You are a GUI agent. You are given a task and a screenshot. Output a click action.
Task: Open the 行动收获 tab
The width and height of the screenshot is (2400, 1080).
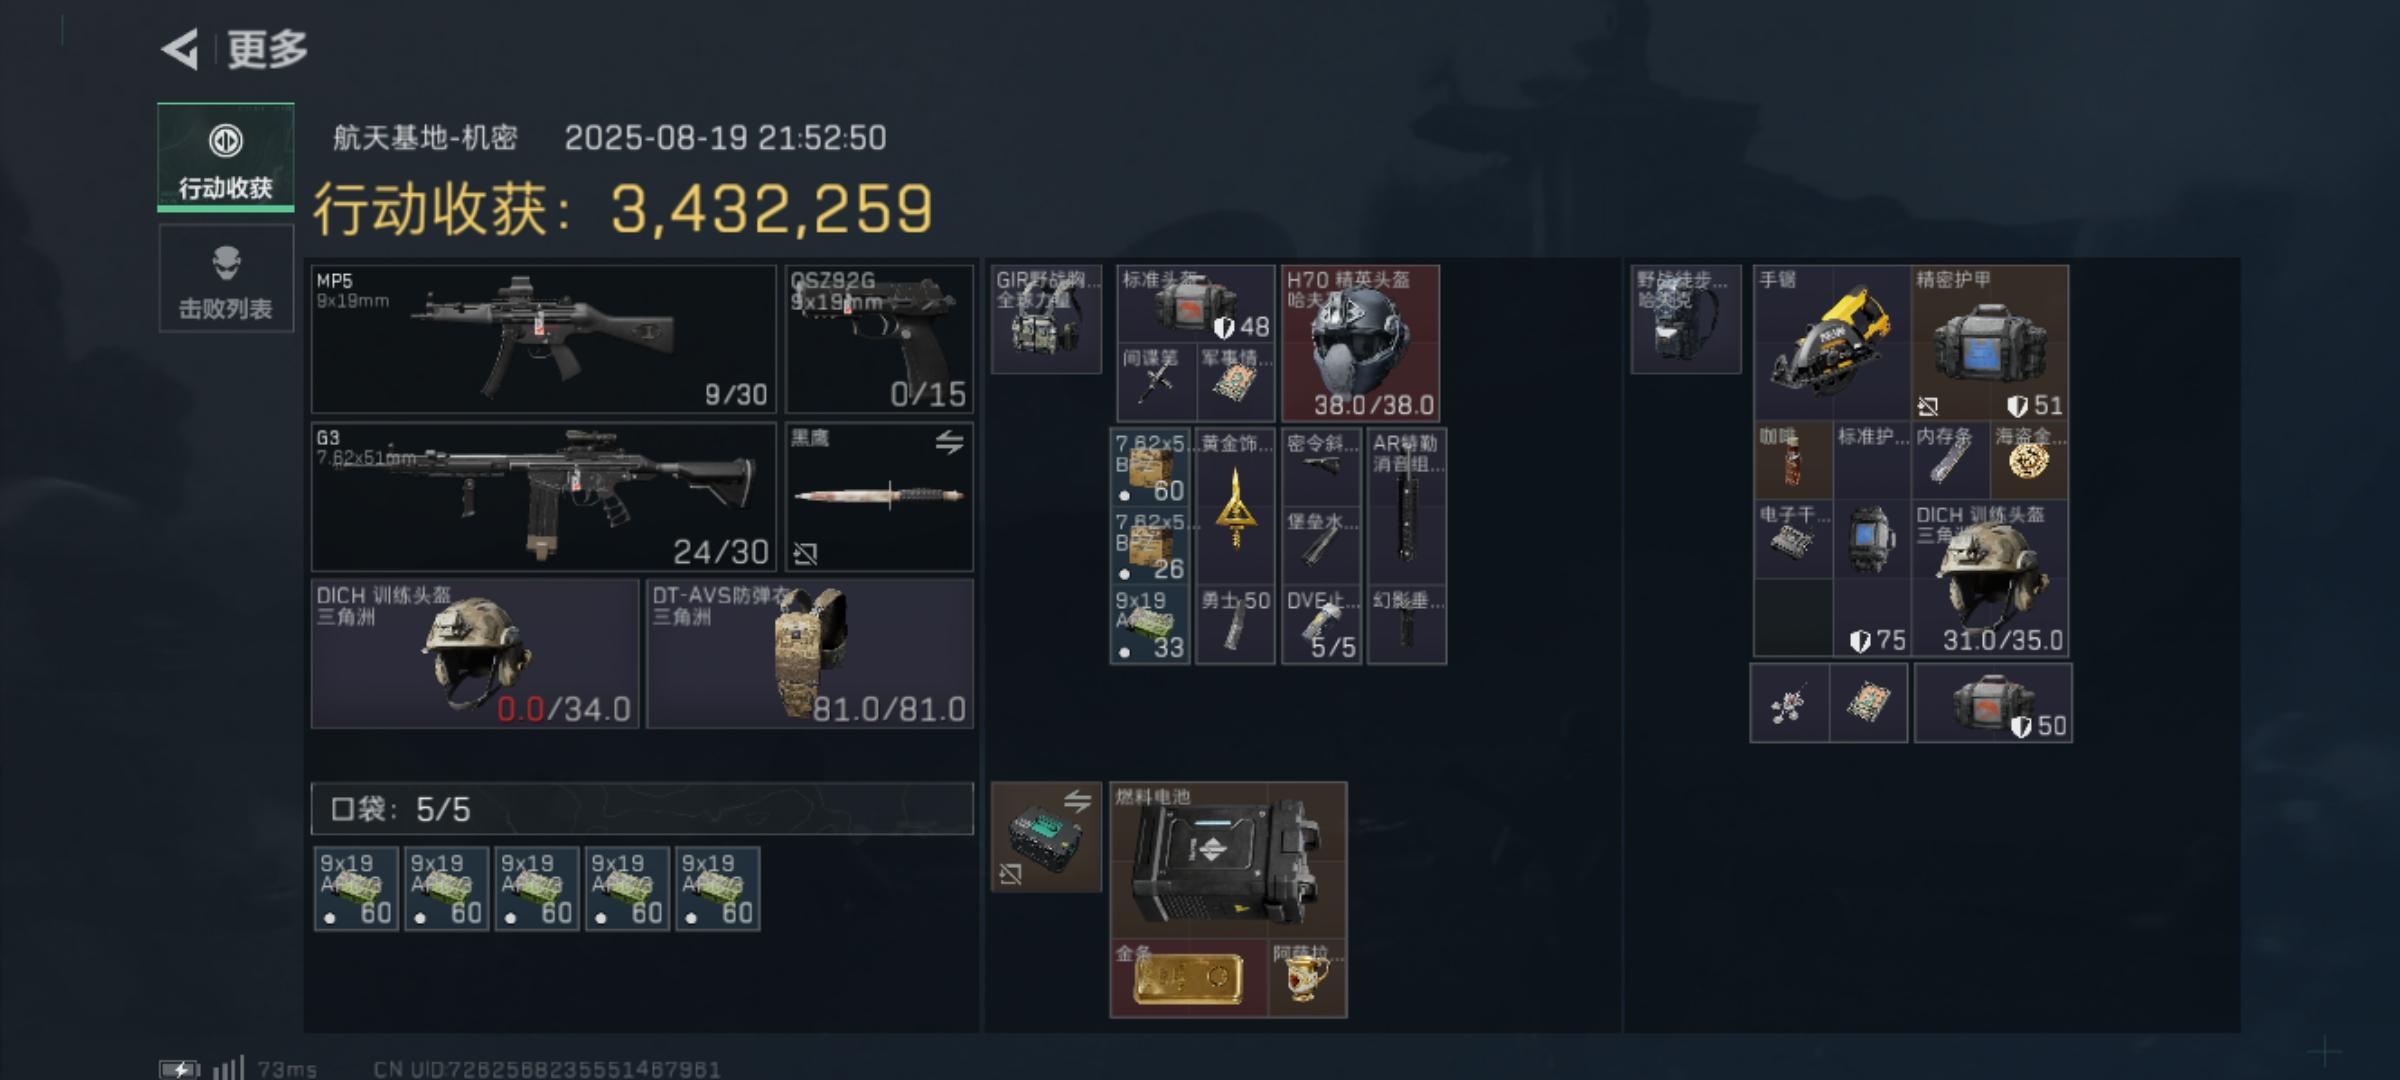click(226, 157)
